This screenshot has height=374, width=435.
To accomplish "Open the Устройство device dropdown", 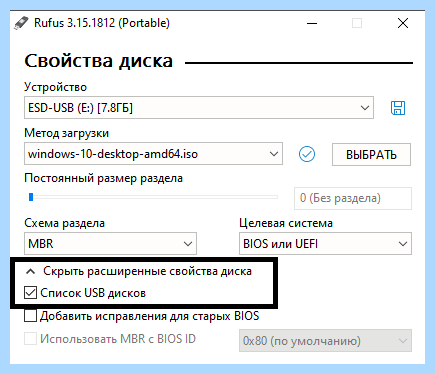I will [x=199, y=108].
